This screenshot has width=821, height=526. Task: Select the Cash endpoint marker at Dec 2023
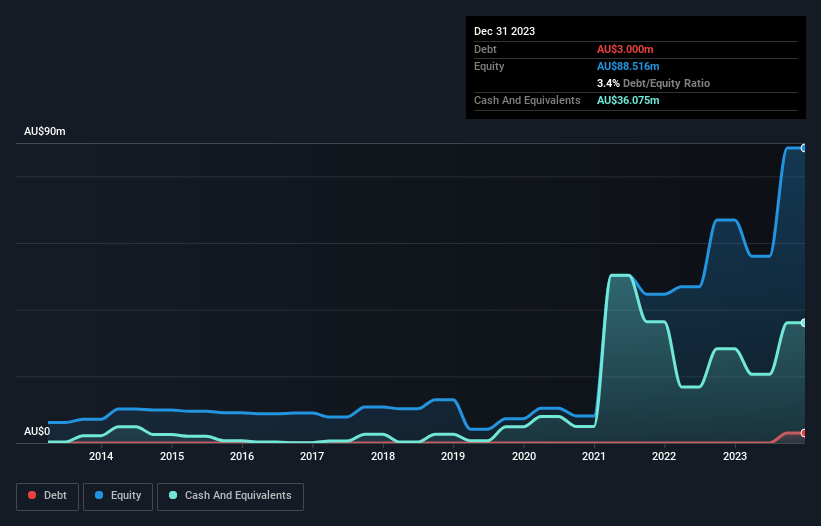(x=804, y=323)
